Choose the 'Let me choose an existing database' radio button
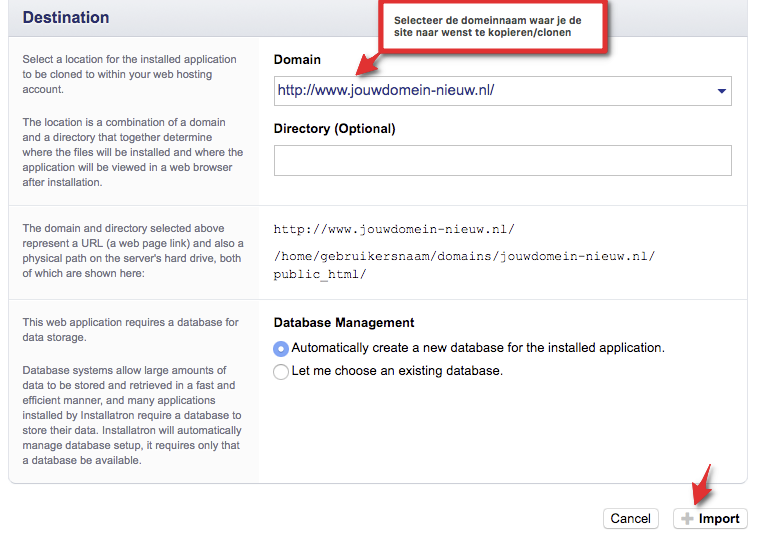This screenshot has height=542, width=761. click(281, 371)
